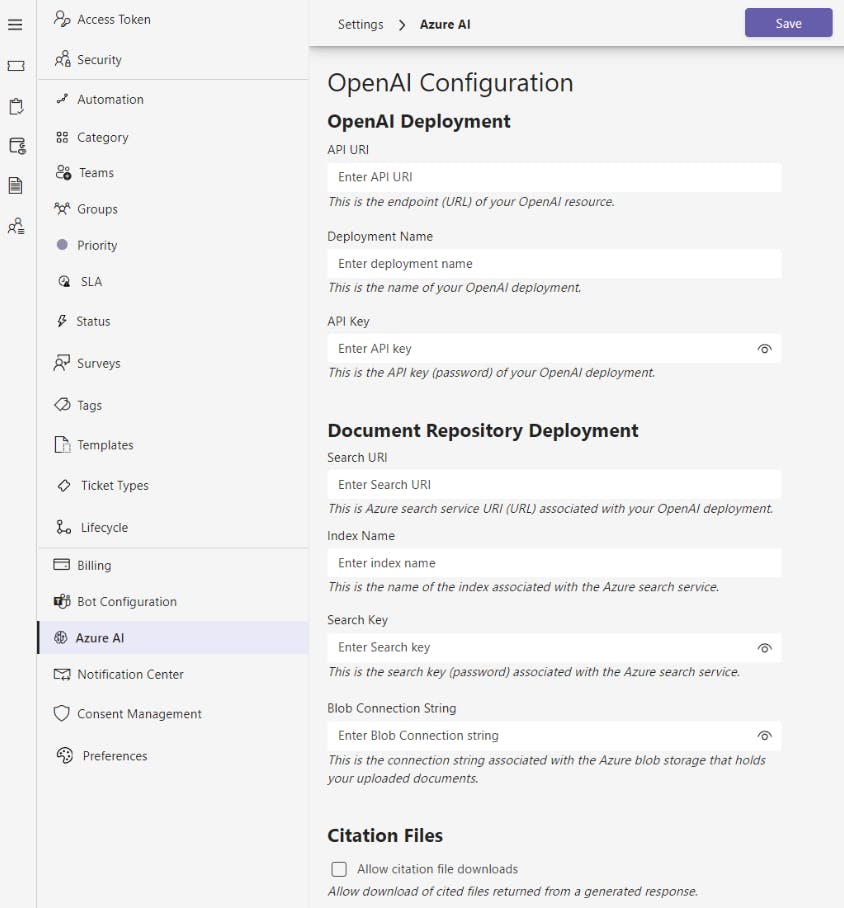Click the Tags icon in sidebar
Screen dimensions: 844x908
61,405
